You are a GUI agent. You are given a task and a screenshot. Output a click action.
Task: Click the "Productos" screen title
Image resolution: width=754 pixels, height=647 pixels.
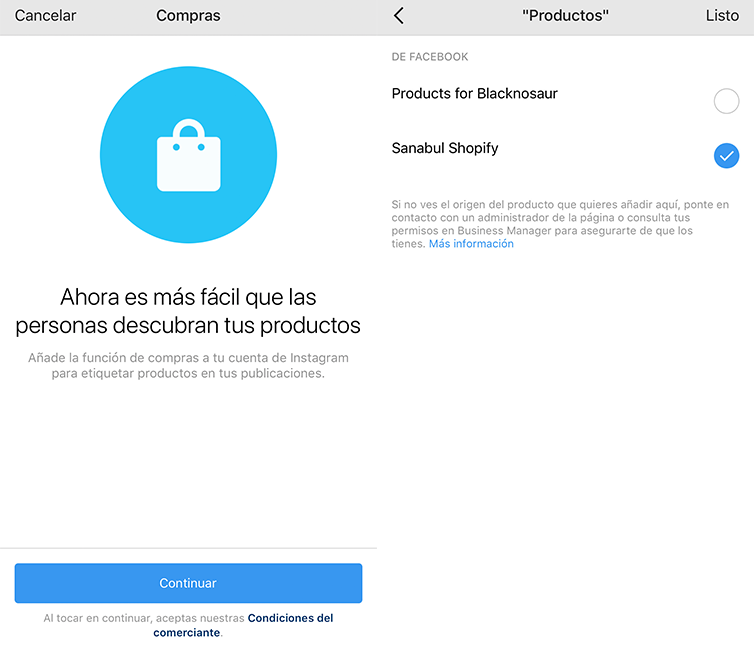tap(565, 15)
